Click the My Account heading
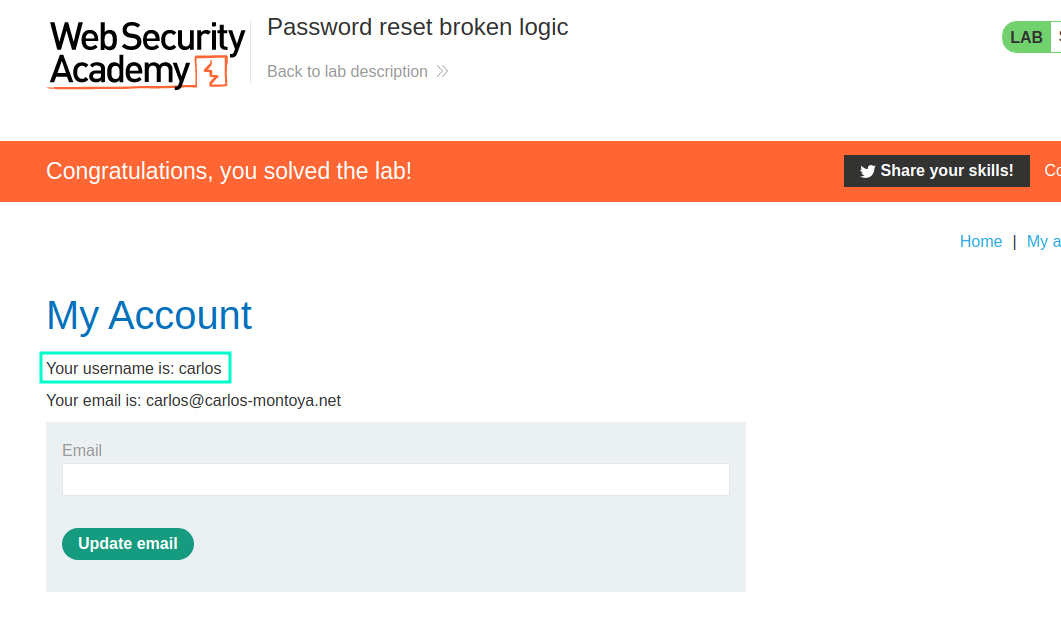The image size is (1061, 623). coord(149,316)
